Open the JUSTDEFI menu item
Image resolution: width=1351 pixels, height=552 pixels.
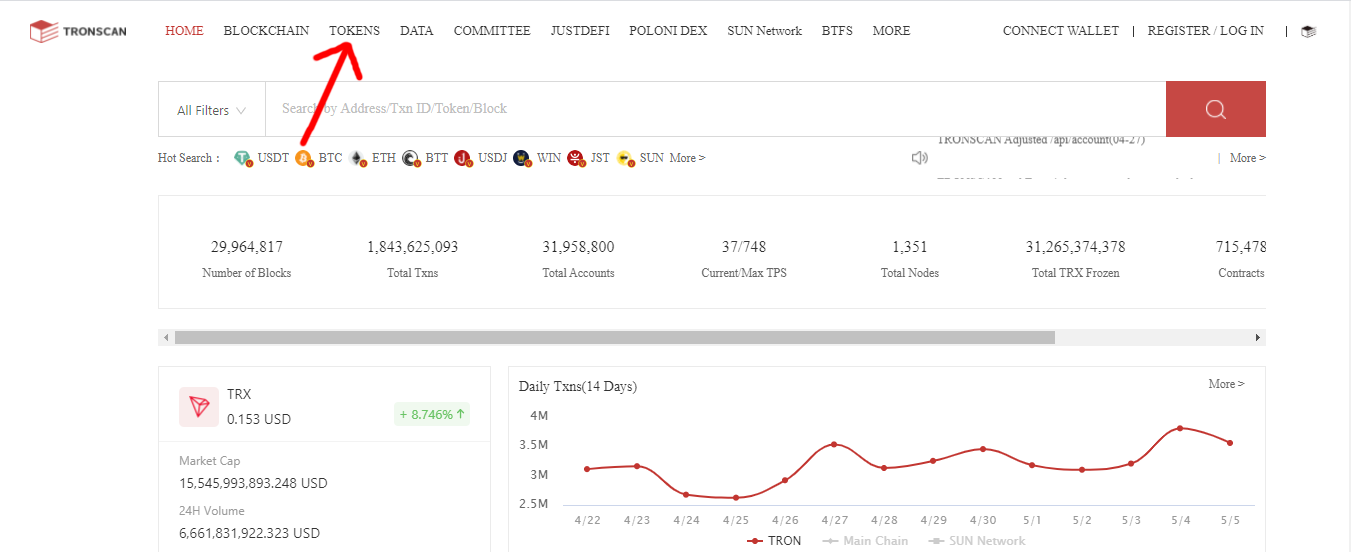pos(580,31)
